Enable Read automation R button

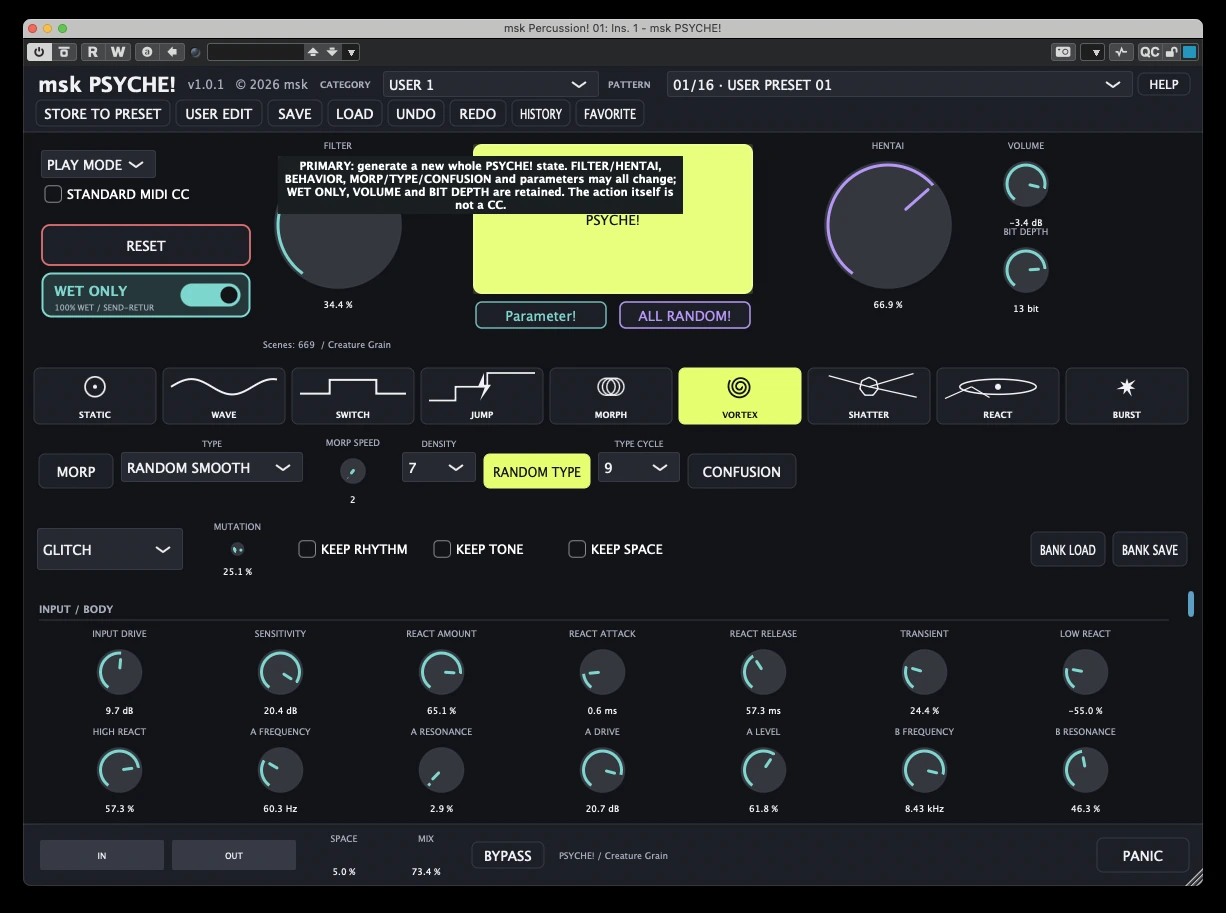93,52
